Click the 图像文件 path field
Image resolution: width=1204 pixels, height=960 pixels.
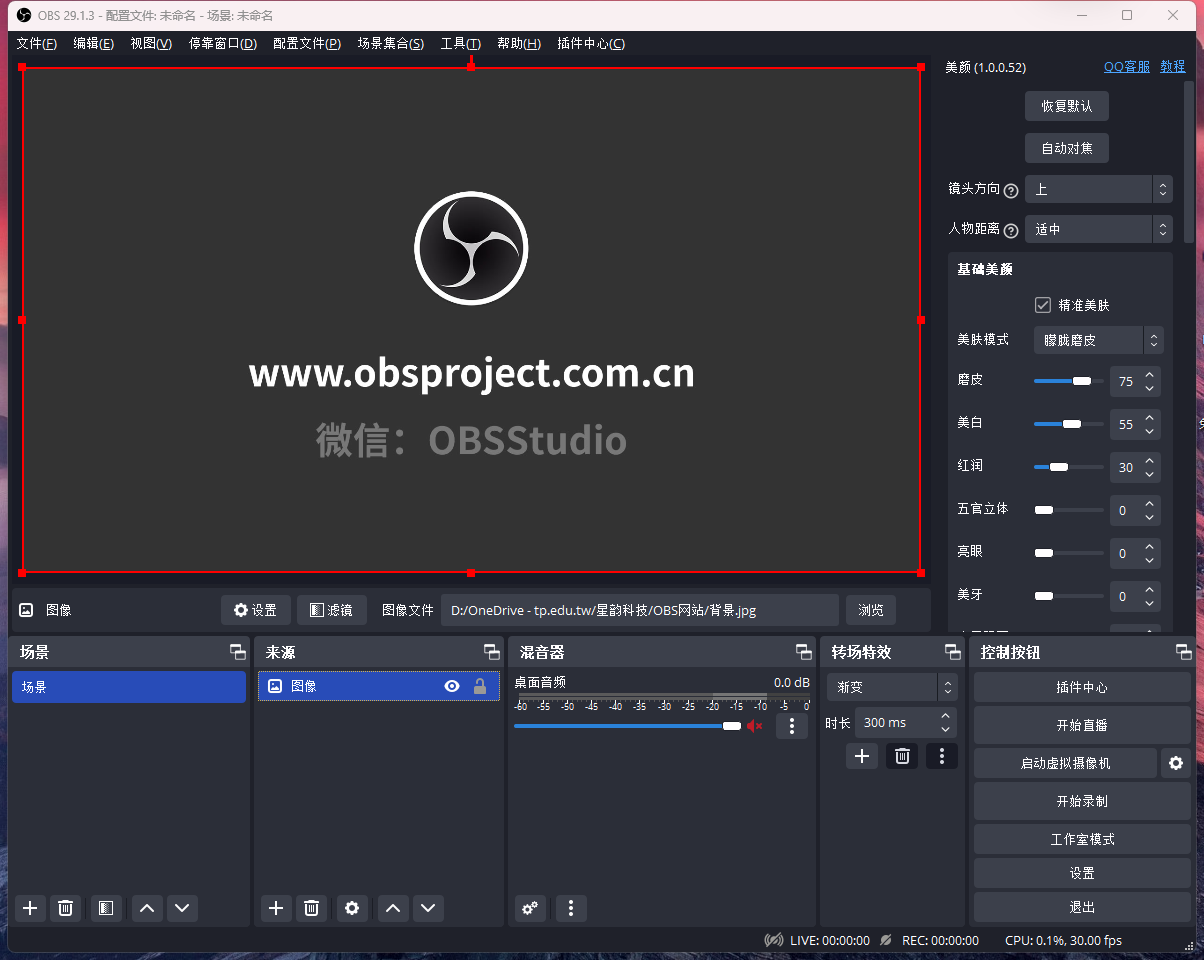click(x=640, y=610)
